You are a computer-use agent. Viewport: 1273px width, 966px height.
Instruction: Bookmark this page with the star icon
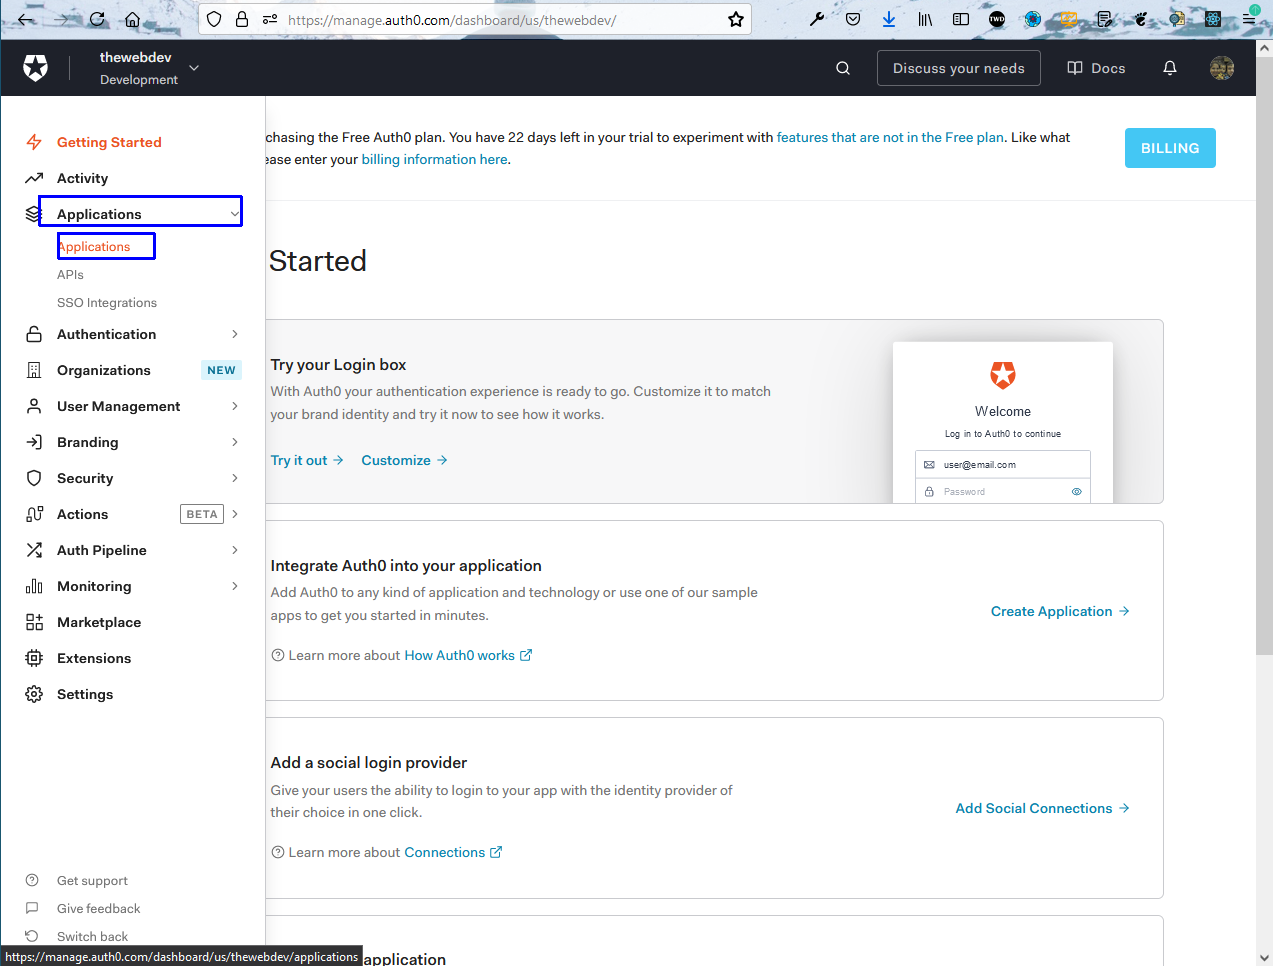click(x=736, y=19)
